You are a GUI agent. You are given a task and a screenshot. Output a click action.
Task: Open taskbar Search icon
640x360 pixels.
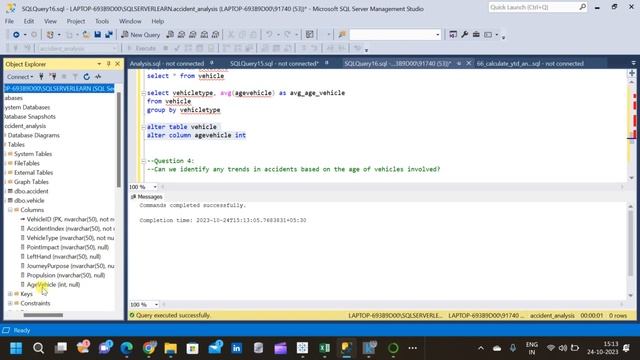tap(38, 348)
